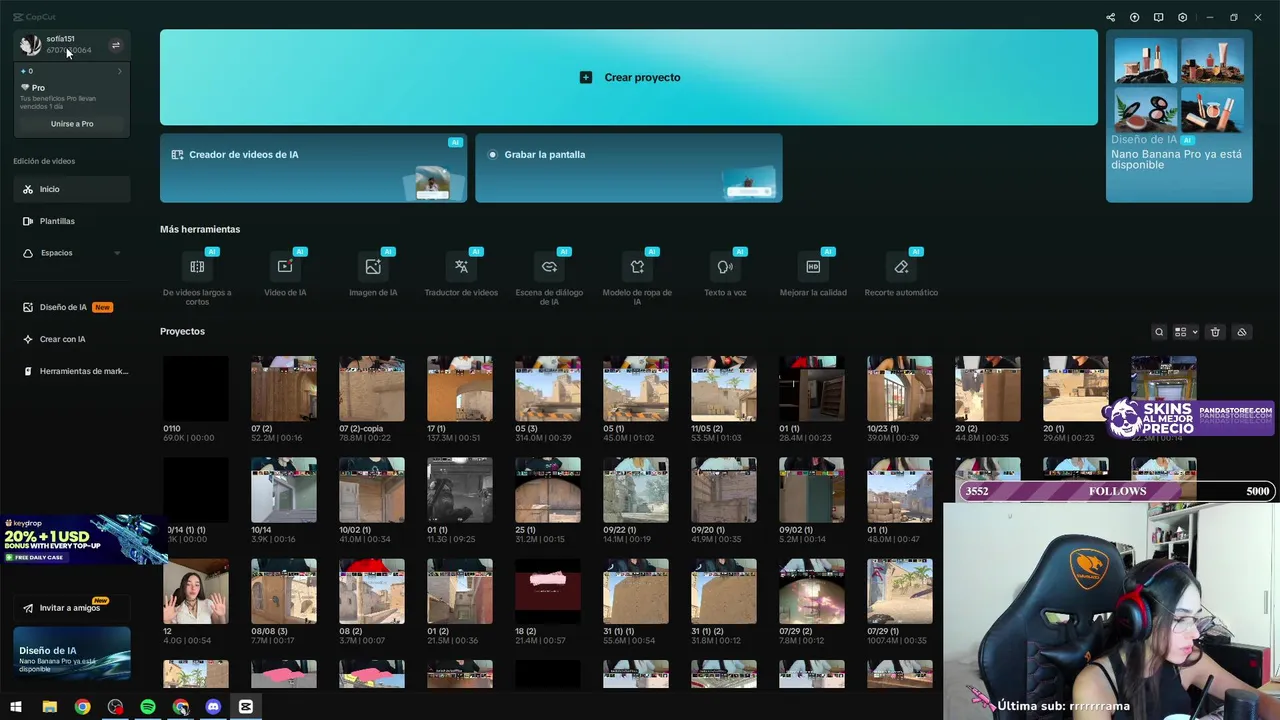Open File Explorer from taskbar
1280x720 pixels.
(x=49, y=707)
